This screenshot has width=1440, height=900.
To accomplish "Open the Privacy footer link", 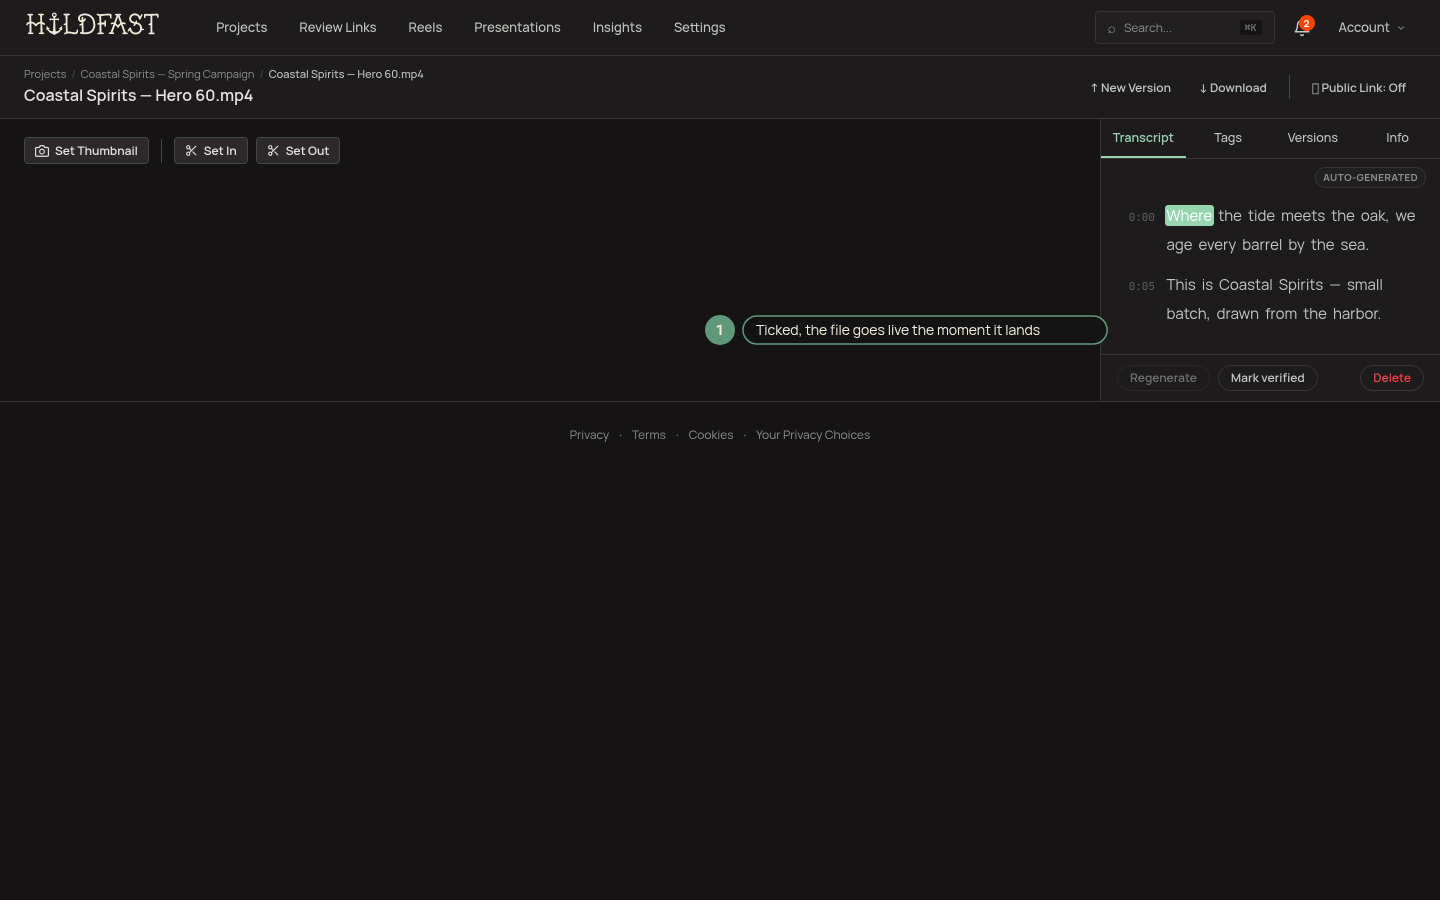I will [589, 435].
